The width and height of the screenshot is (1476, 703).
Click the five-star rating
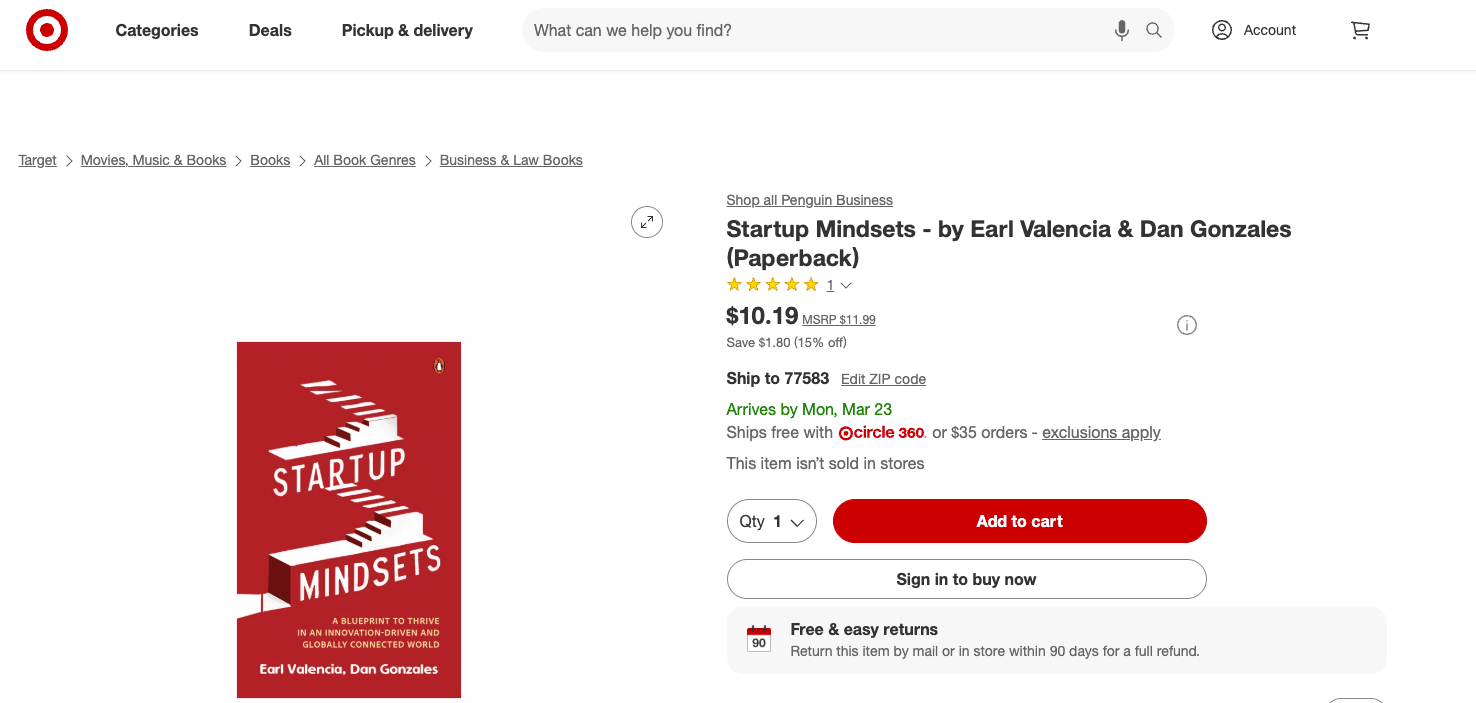pyautogui.click(x=773, y=285)
